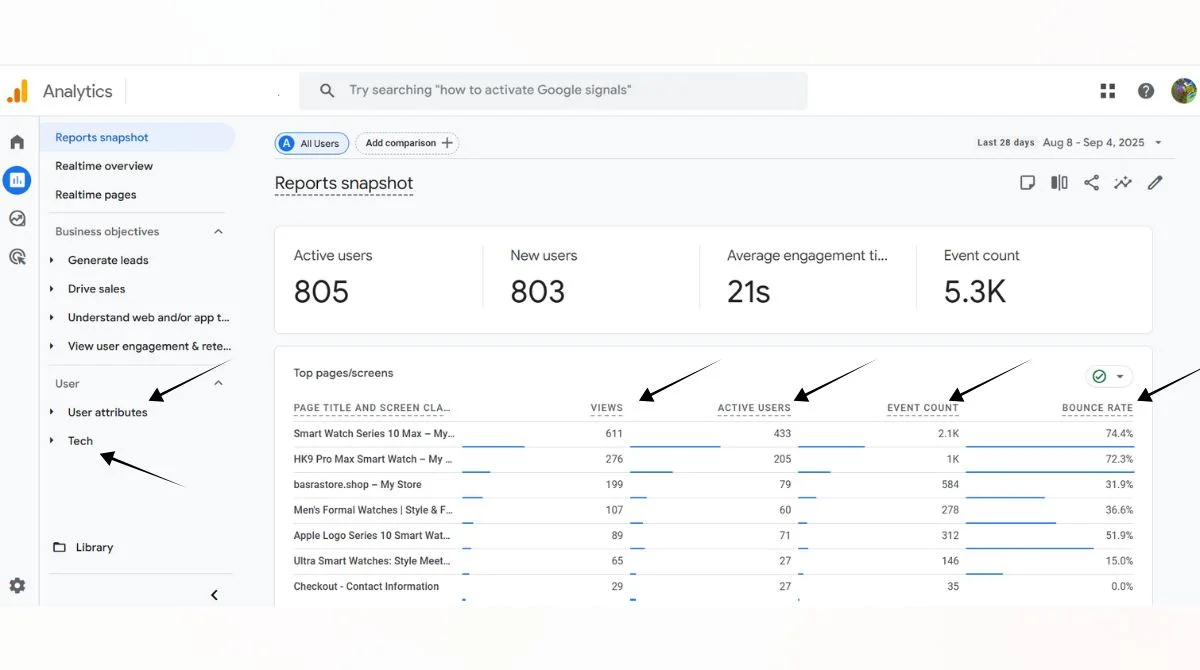Click the Views column header
Image resolution: width=1200 pixels, height=670 pixels.
tap(606, 408)
